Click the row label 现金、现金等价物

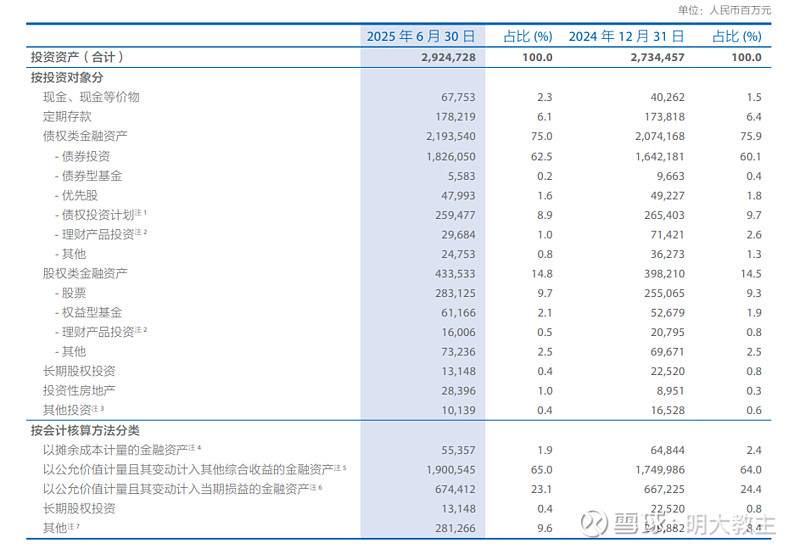pos(91,97)
